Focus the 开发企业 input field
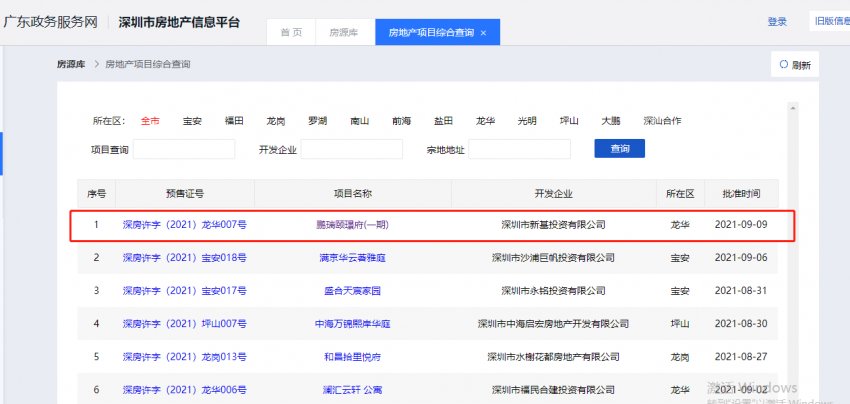This screenshot has height=404, width=850. (352, 149)
